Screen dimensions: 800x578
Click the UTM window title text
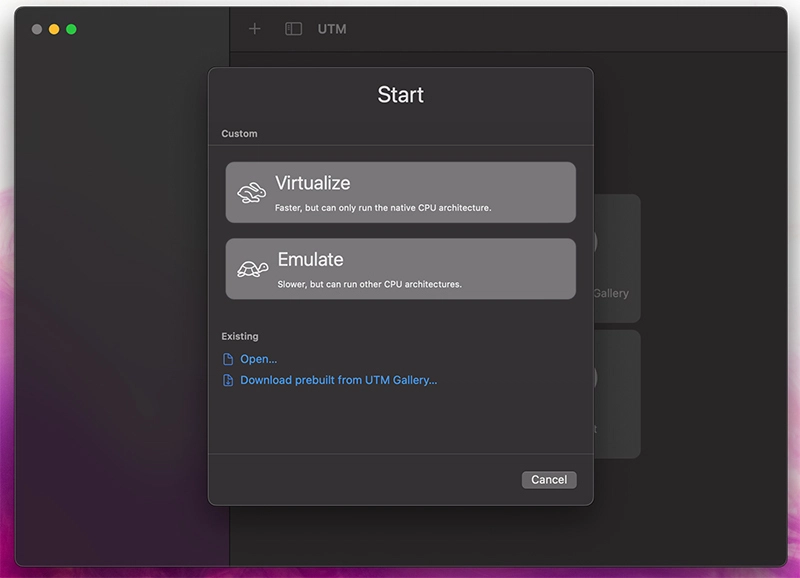tap(332, 29)
